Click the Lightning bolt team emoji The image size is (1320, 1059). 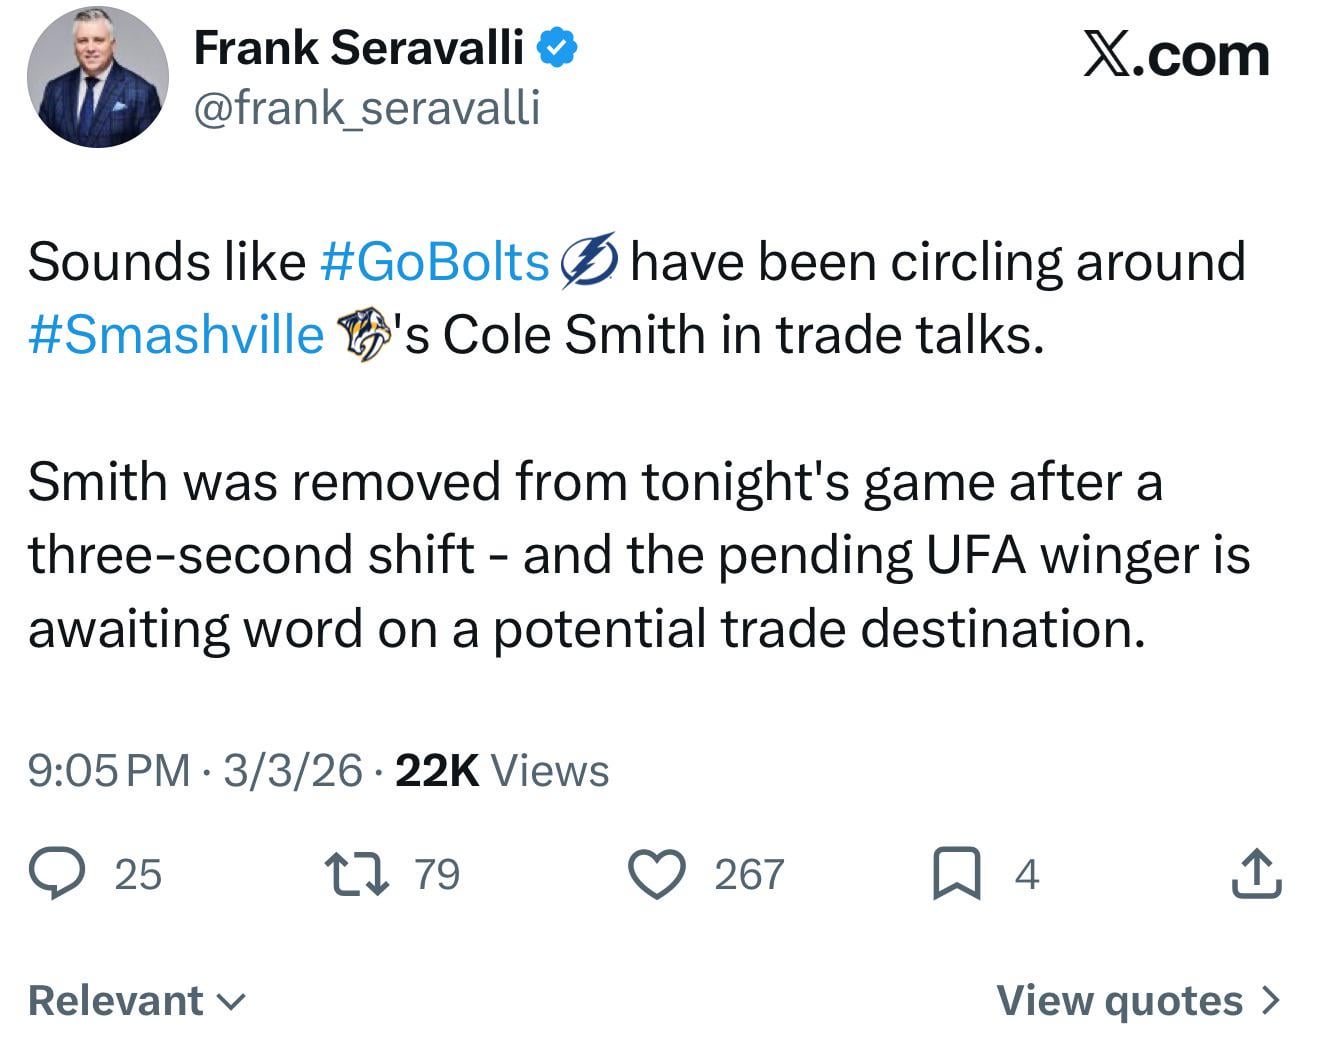589,262
